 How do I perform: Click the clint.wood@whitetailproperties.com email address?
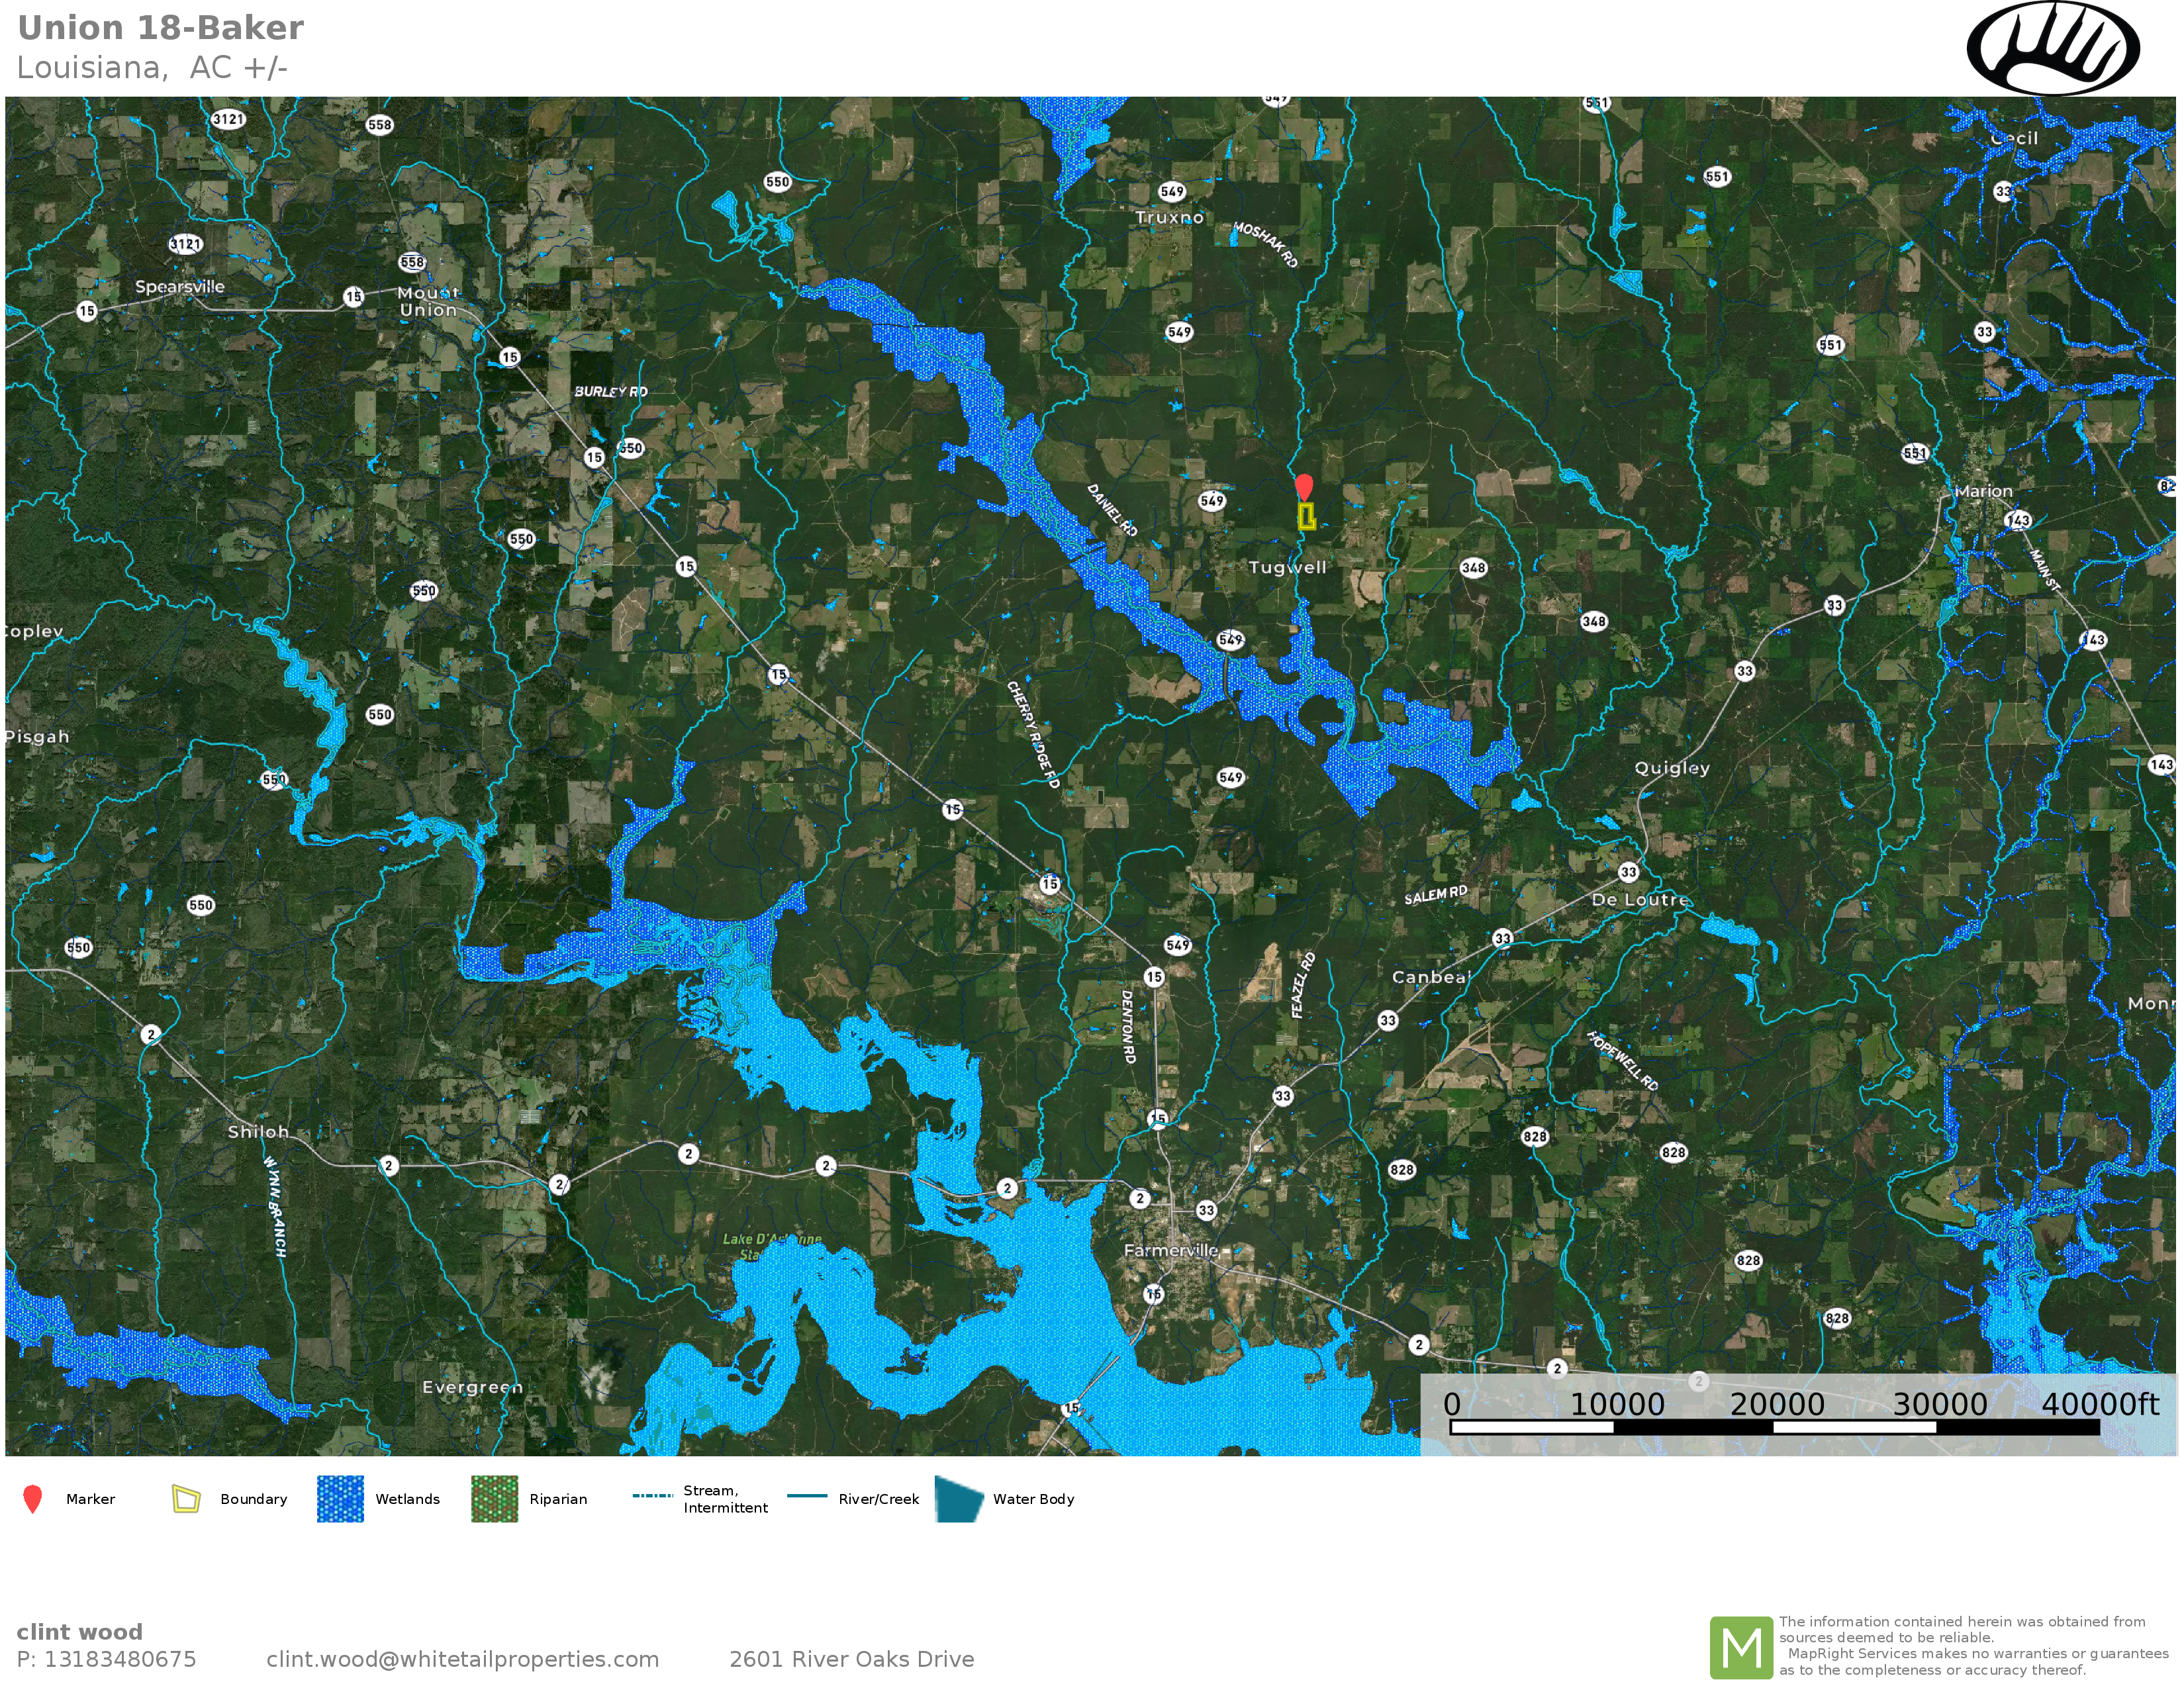(462, 1659)
